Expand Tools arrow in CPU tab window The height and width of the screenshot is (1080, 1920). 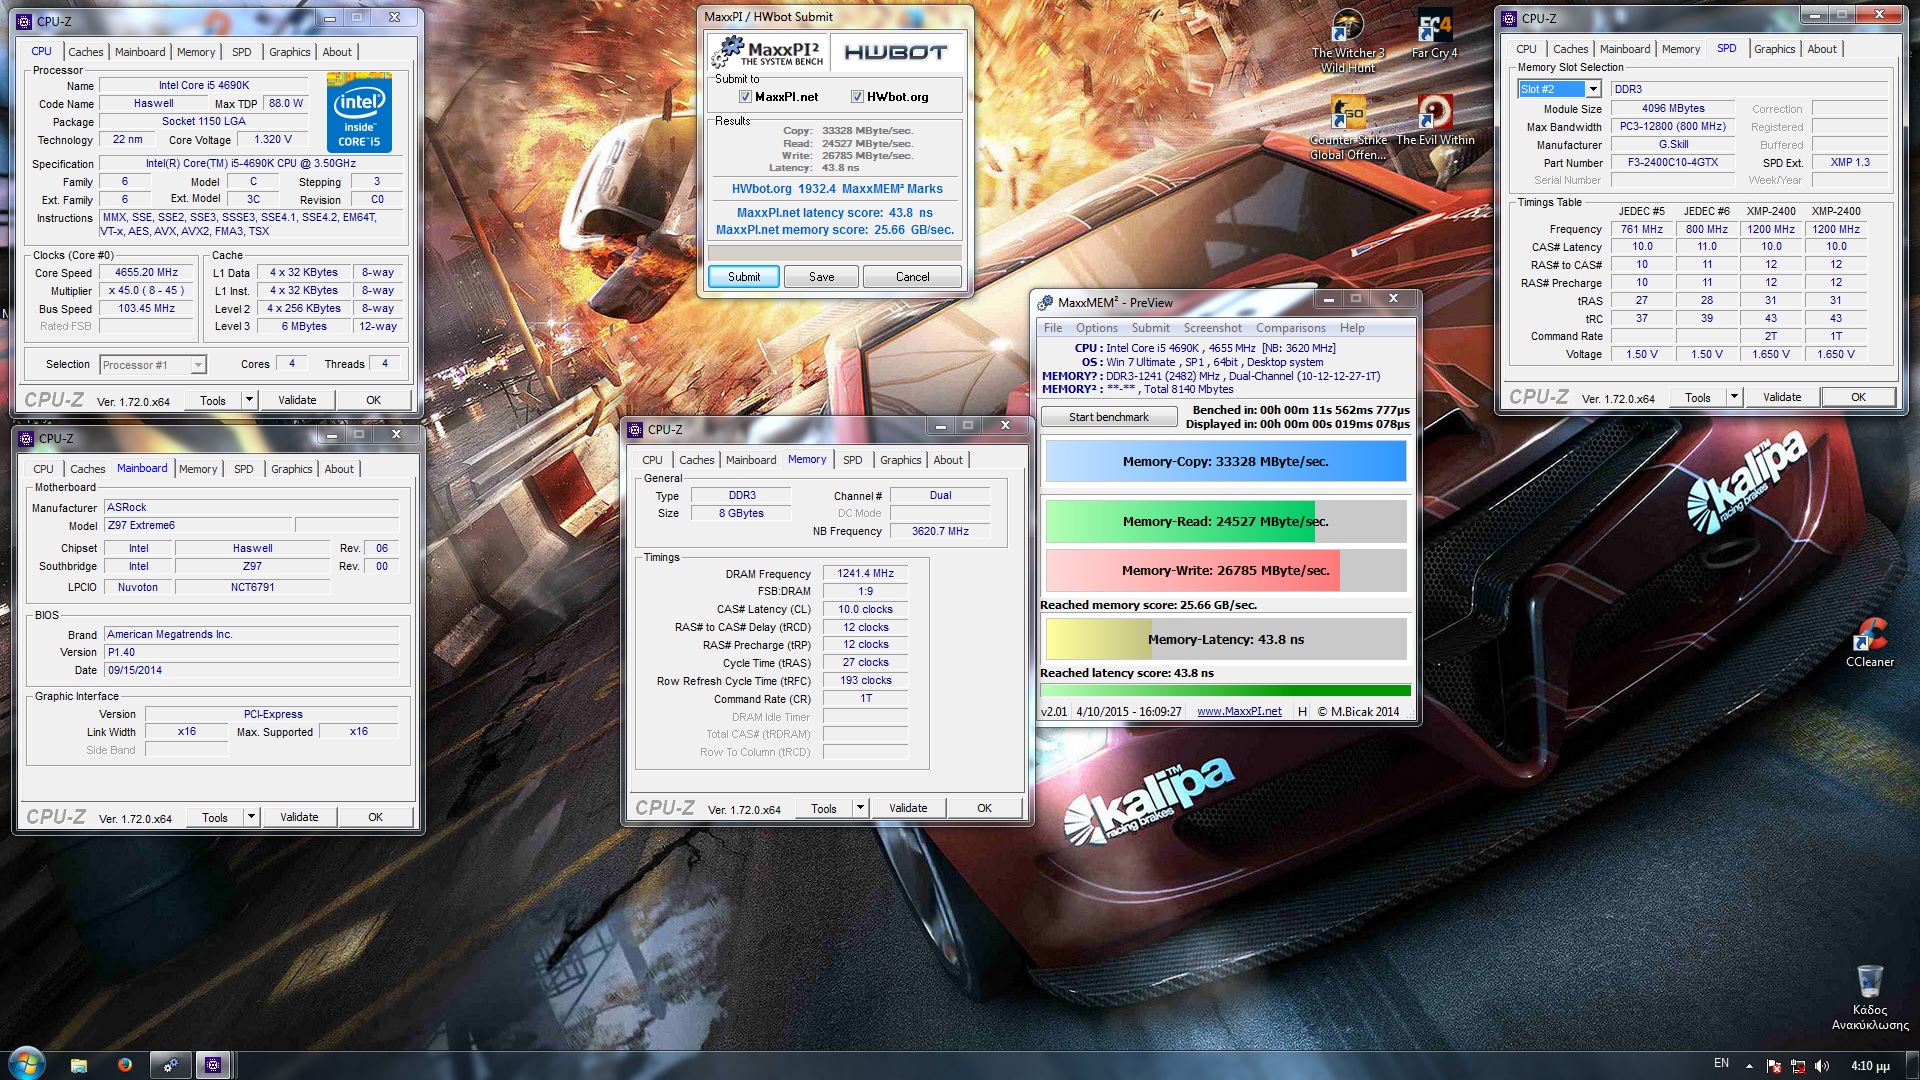[x=249, y=400]
